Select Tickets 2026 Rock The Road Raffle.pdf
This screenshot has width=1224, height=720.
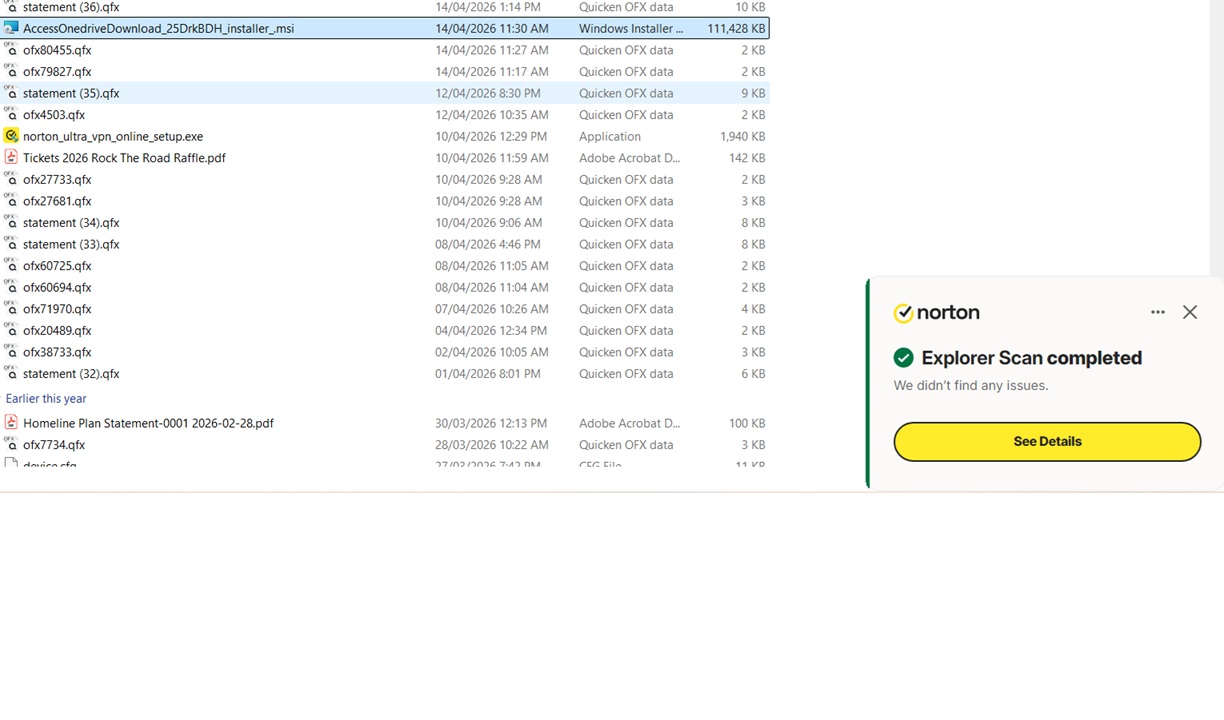coord(124,158)
